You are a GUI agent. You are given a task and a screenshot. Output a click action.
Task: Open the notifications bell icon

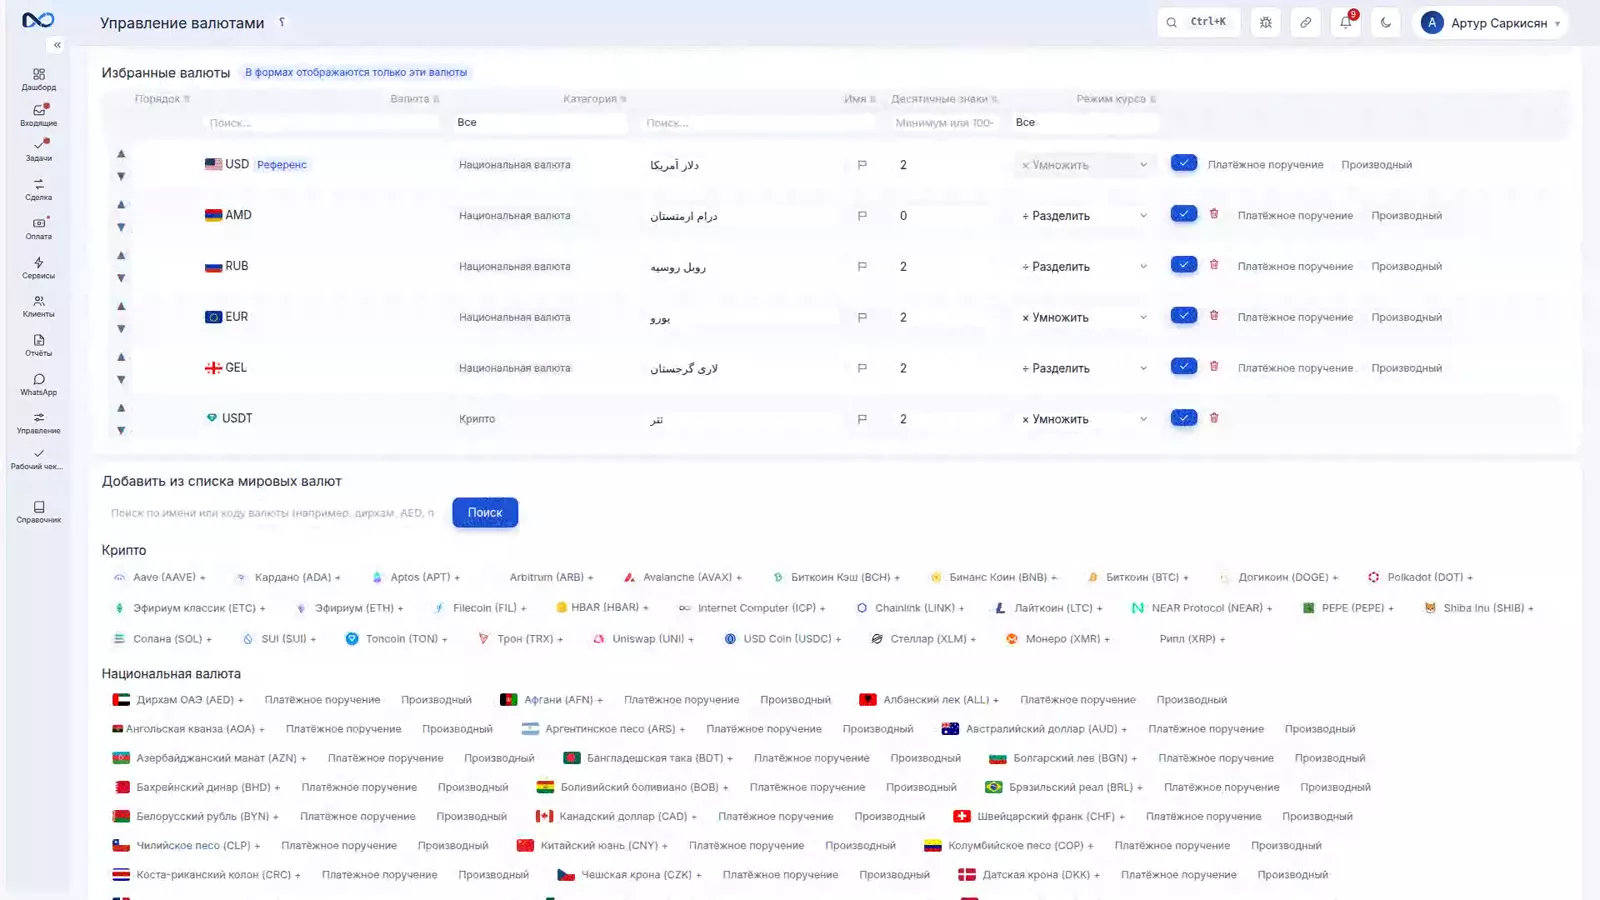coord(1345,22)
